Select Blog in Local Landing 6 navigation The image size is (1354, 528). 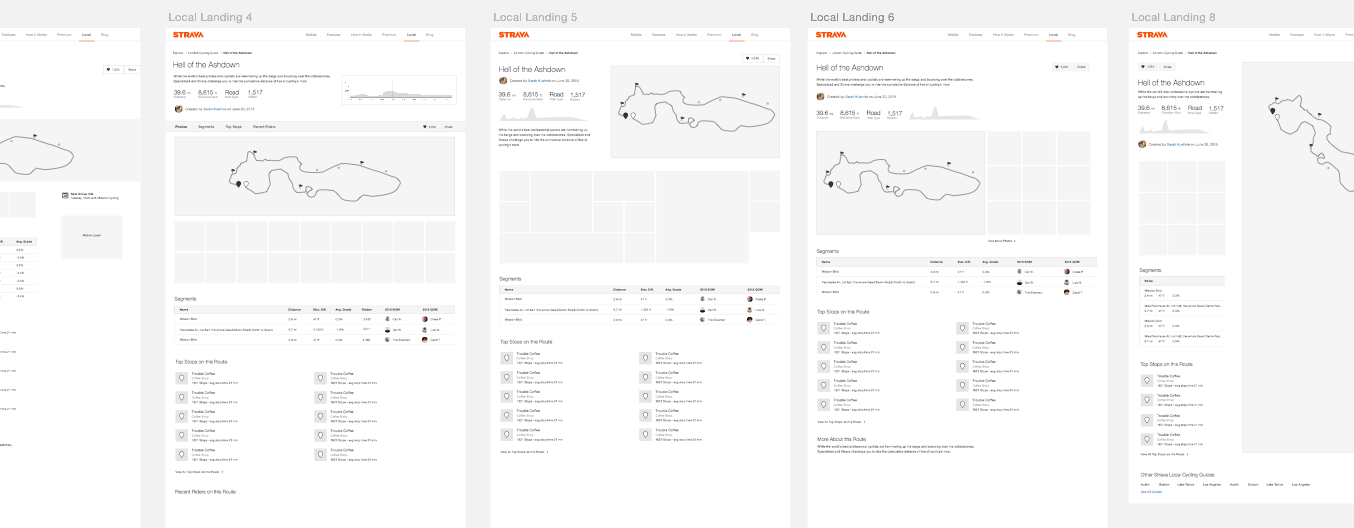point(1072,34)
